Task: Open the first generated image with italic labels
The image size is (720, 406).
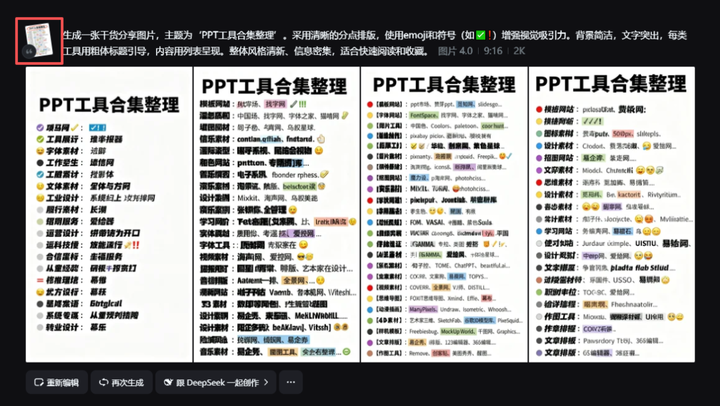Action: (x=109, y=214)
